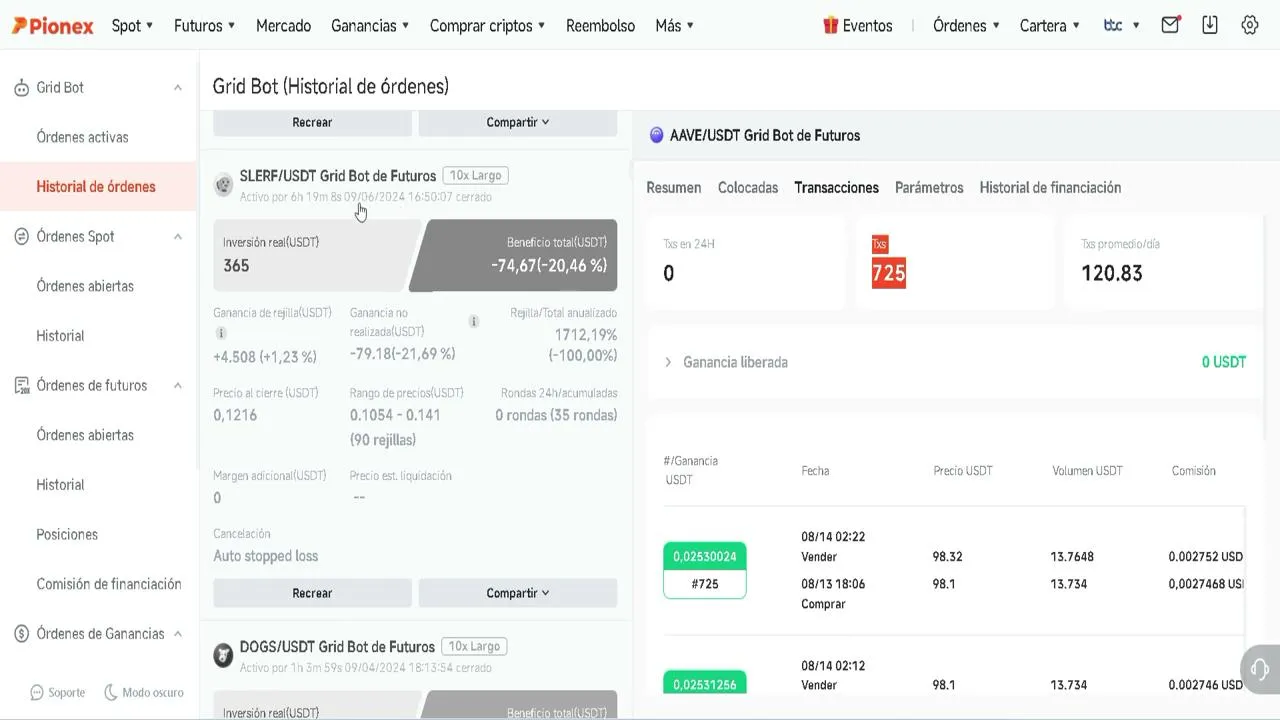Open Comisión de financiación in sidebar
This screenshot has height=720, width=1280.
click(x=109, y=584)
